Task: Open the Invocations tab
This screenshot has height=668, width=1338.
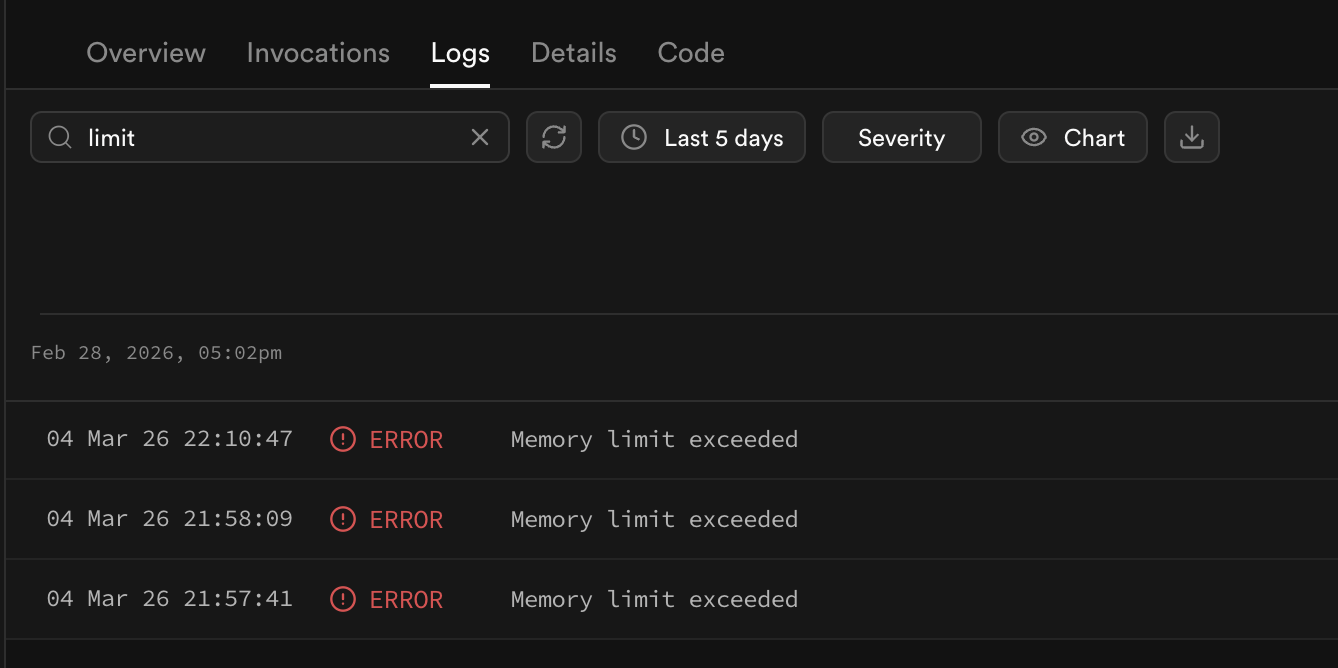Action: 318,53
